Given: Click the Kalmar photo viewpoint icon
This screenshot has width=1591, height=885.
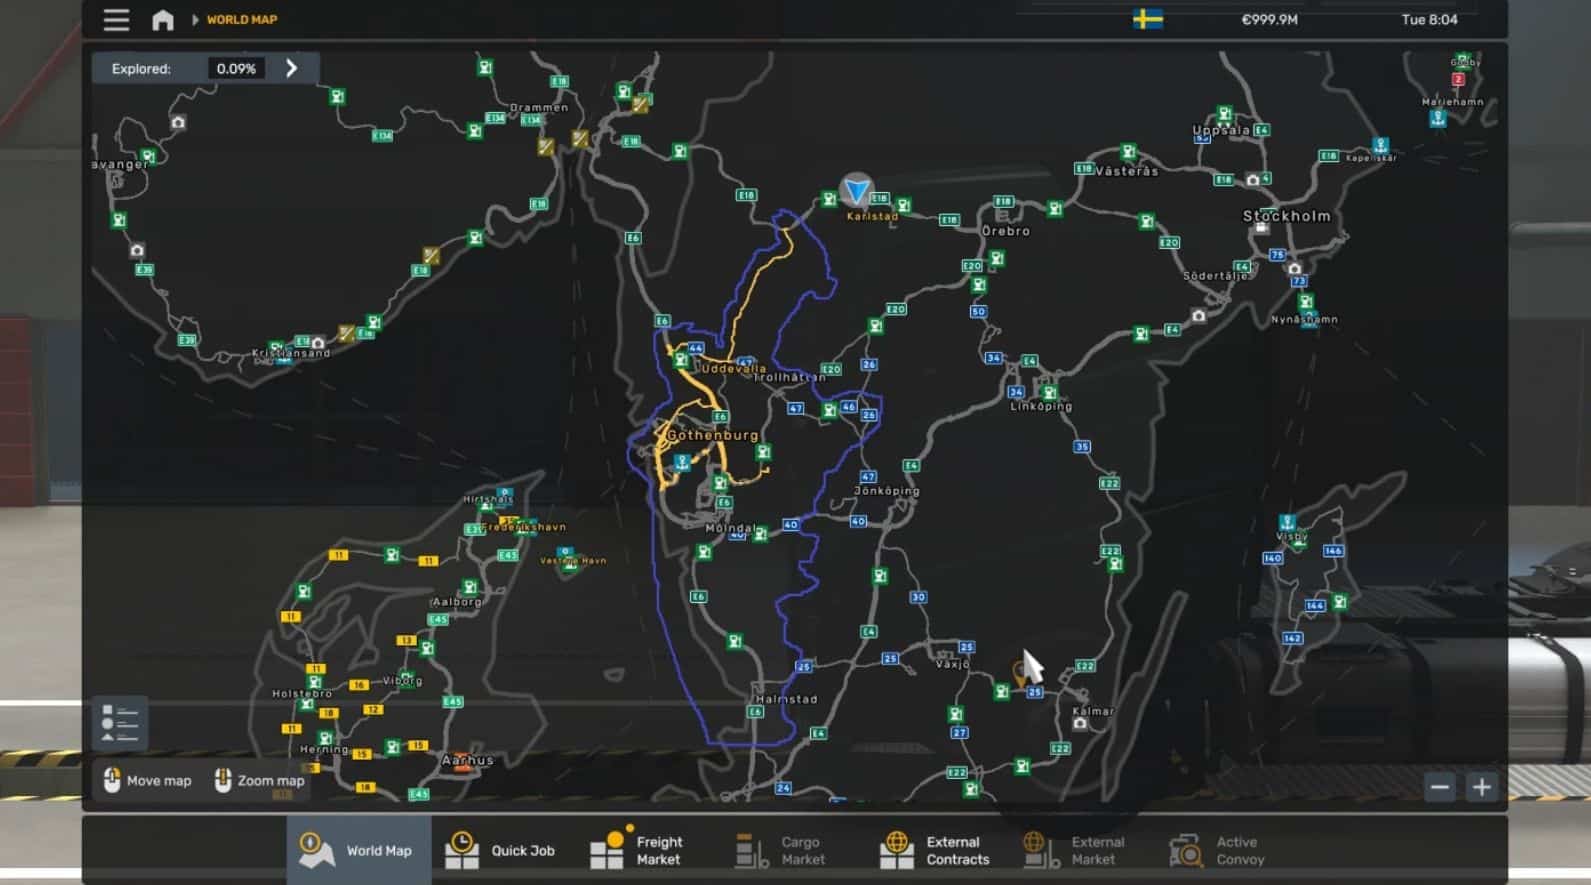Looking at the screenshot, I should coord(1080,723).
